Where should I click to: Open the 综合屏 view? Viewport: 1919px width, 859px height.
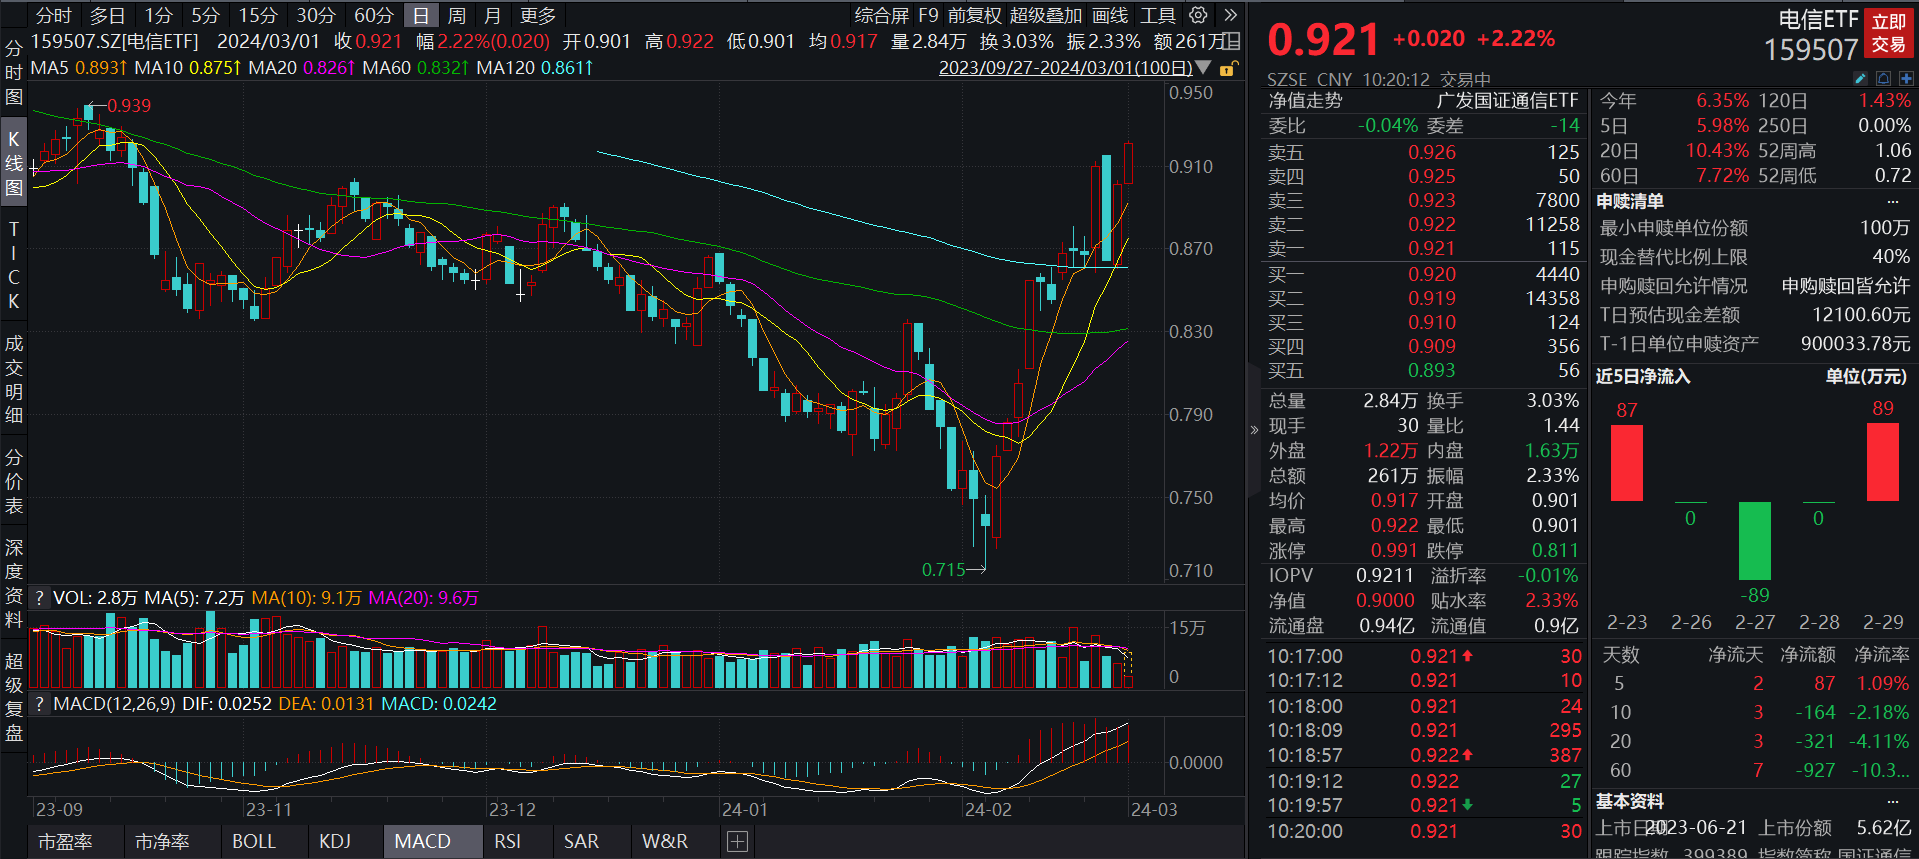point(881,15)
